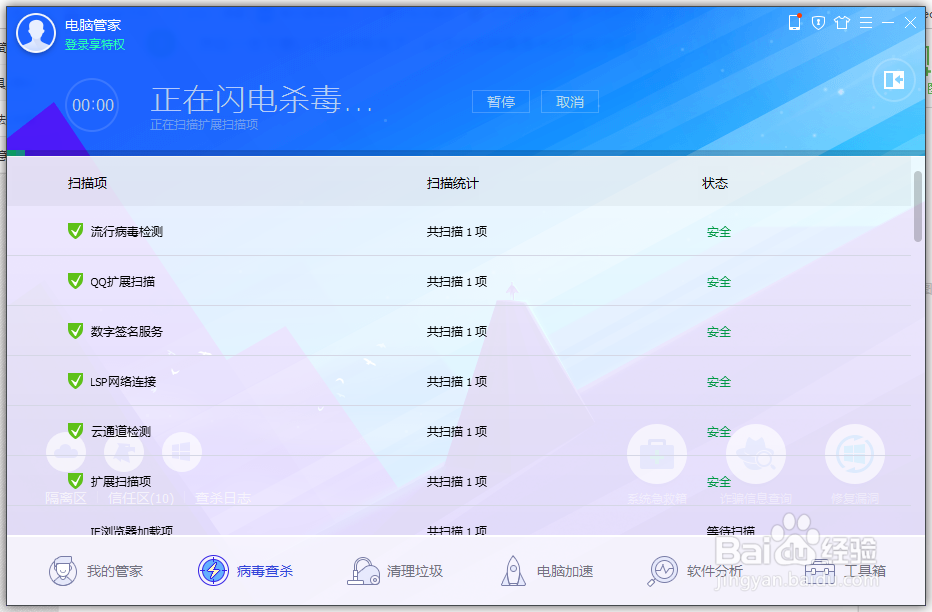
Task: Cancel the scan with 取消 button
Action: point(569,102)
